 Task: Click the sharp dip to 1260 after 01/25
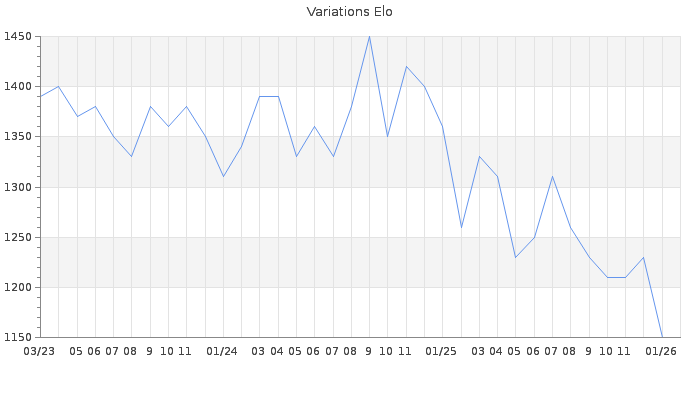point(461,227)
